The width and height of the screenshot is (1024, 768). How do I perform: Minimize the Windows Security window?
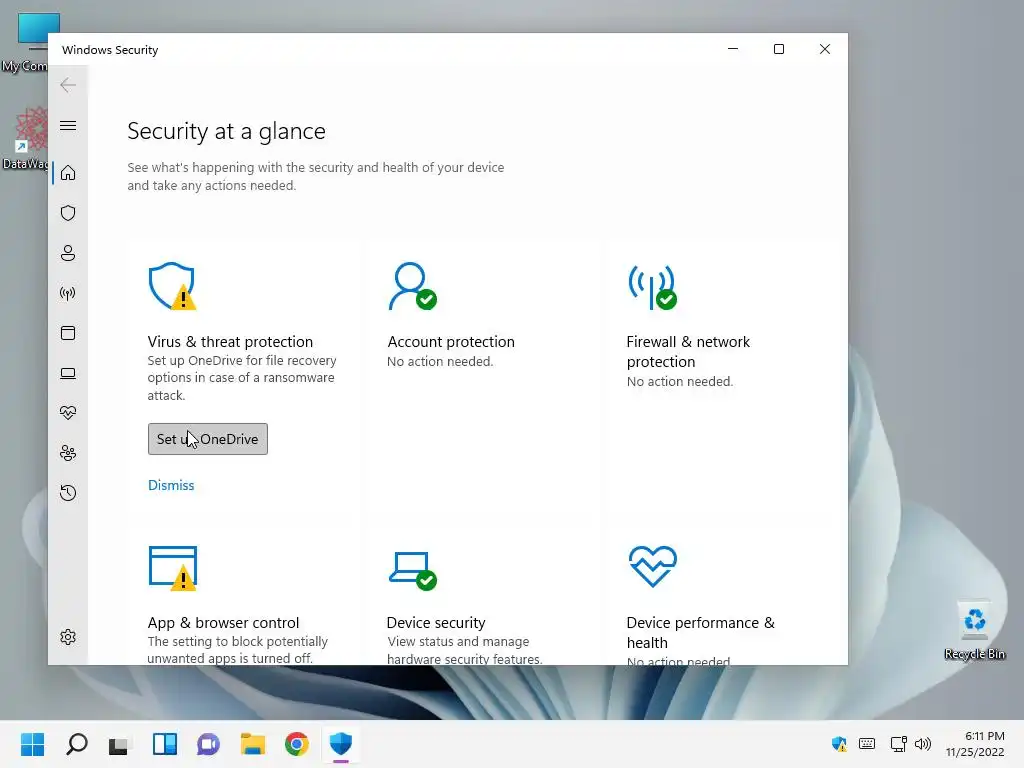pos(733,49)
